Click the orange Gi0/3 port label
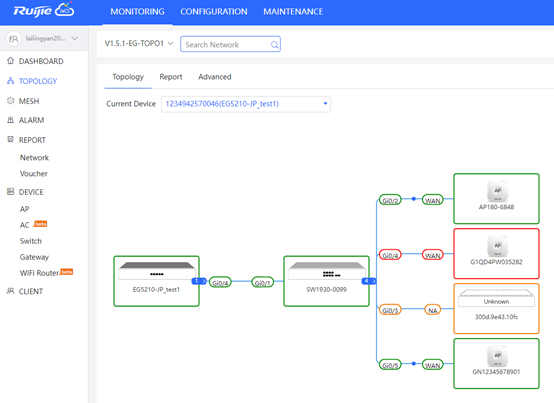 click(390, 310)
